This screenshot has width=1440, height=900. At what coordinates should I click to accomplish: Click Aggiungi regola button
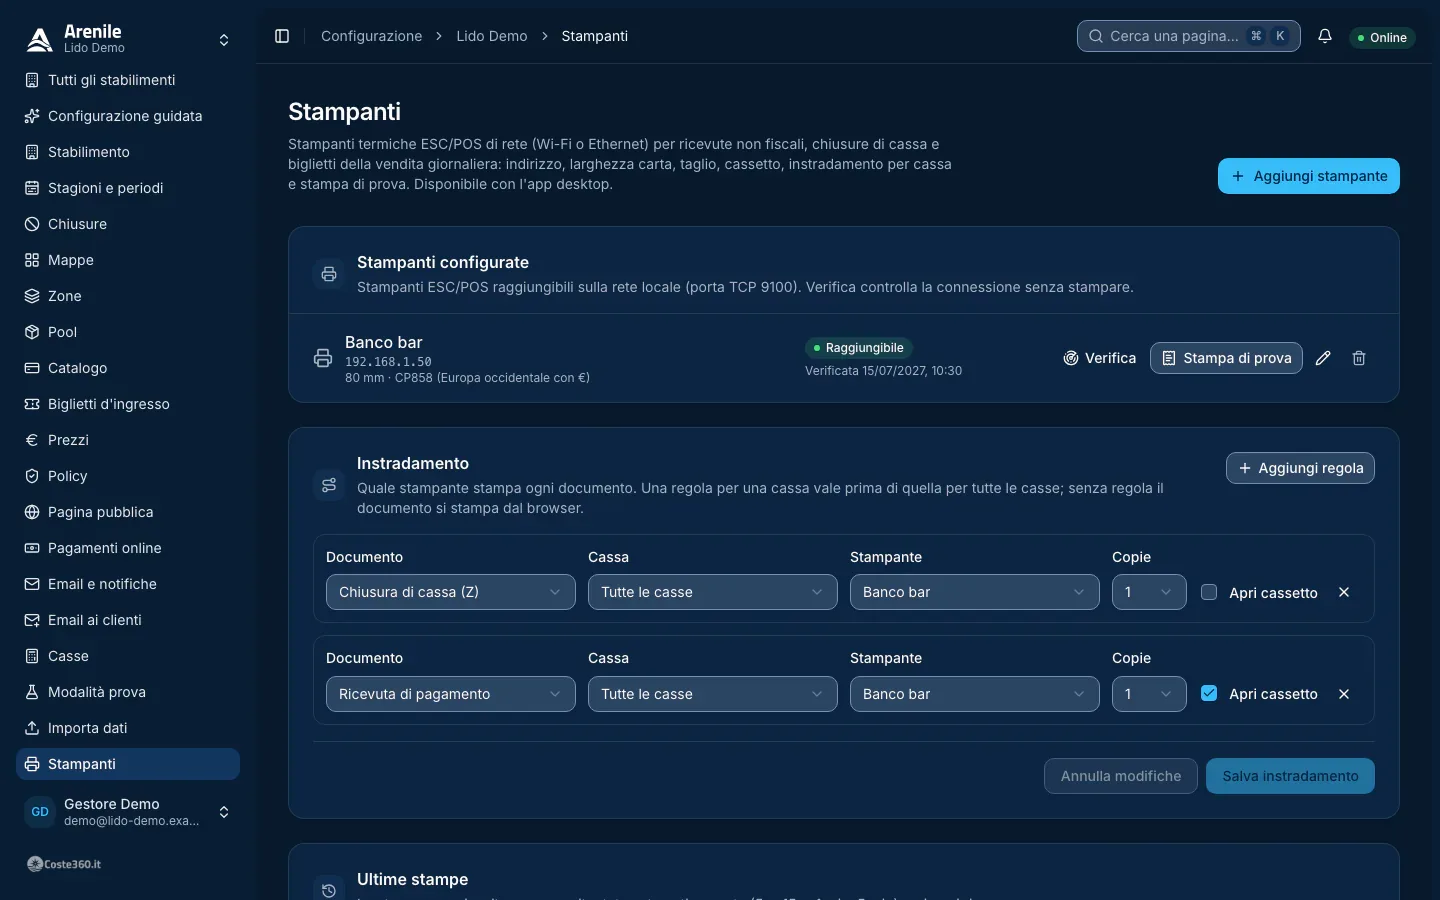[x=1300, y=468]
